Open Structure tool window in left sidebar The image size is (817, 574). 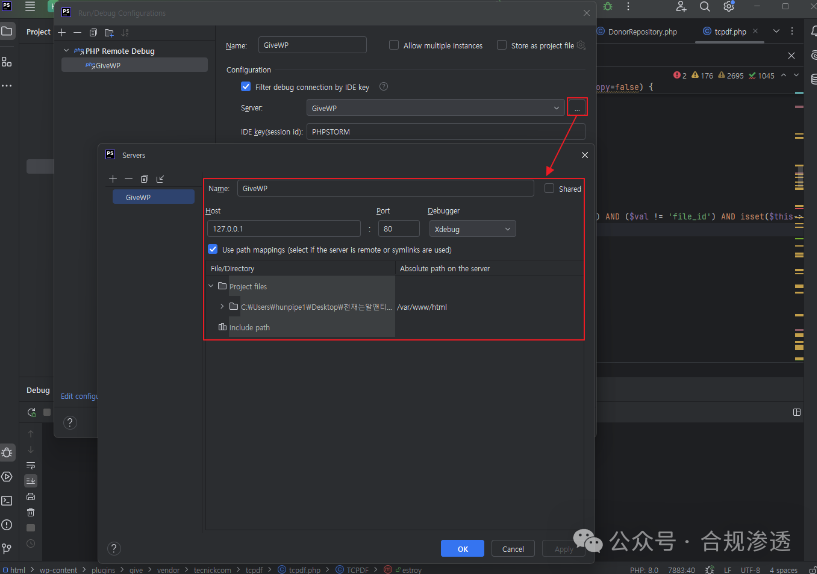tap(7, 61)
